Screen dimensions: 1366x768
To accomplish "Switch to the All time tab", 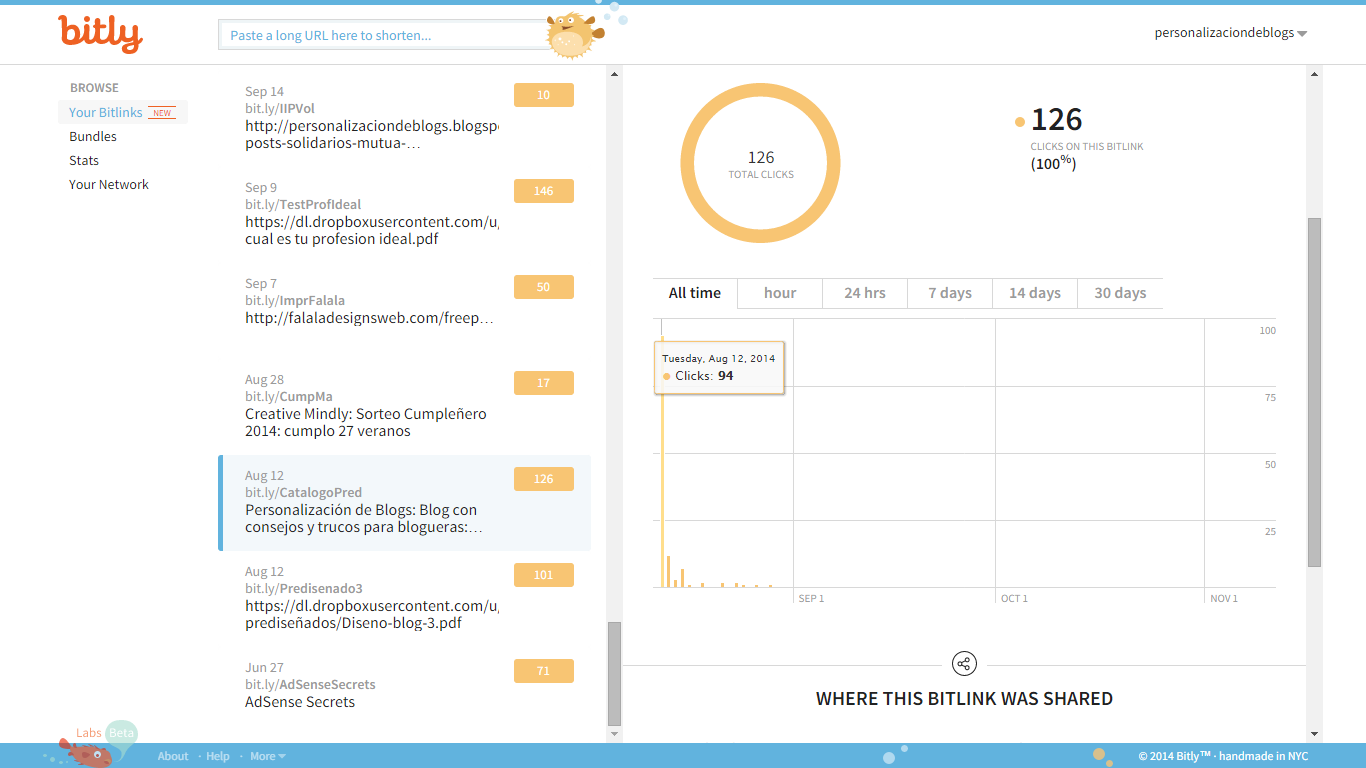I will point(695,293).
